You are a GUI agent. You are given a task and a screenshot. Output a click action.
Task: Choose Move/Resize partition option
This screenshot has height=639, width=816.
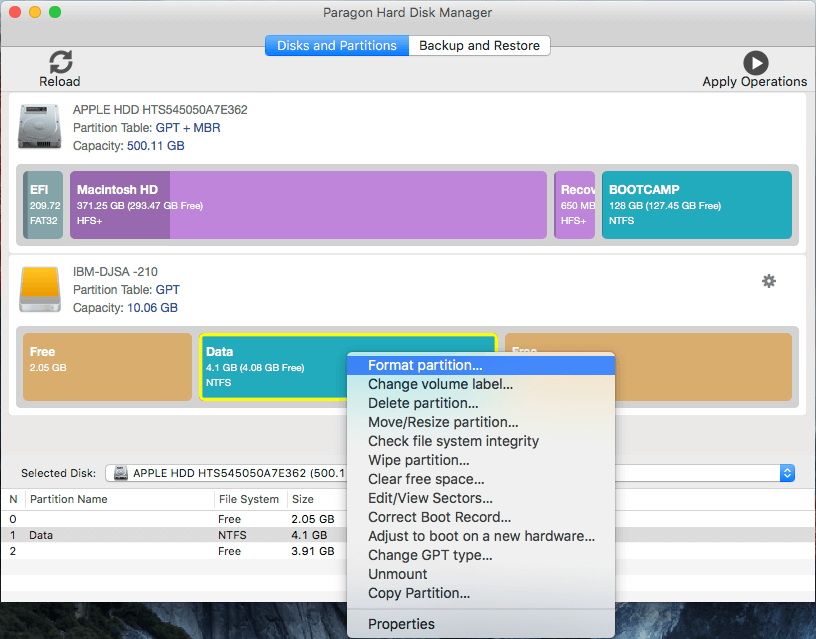(x=443, y=422)
